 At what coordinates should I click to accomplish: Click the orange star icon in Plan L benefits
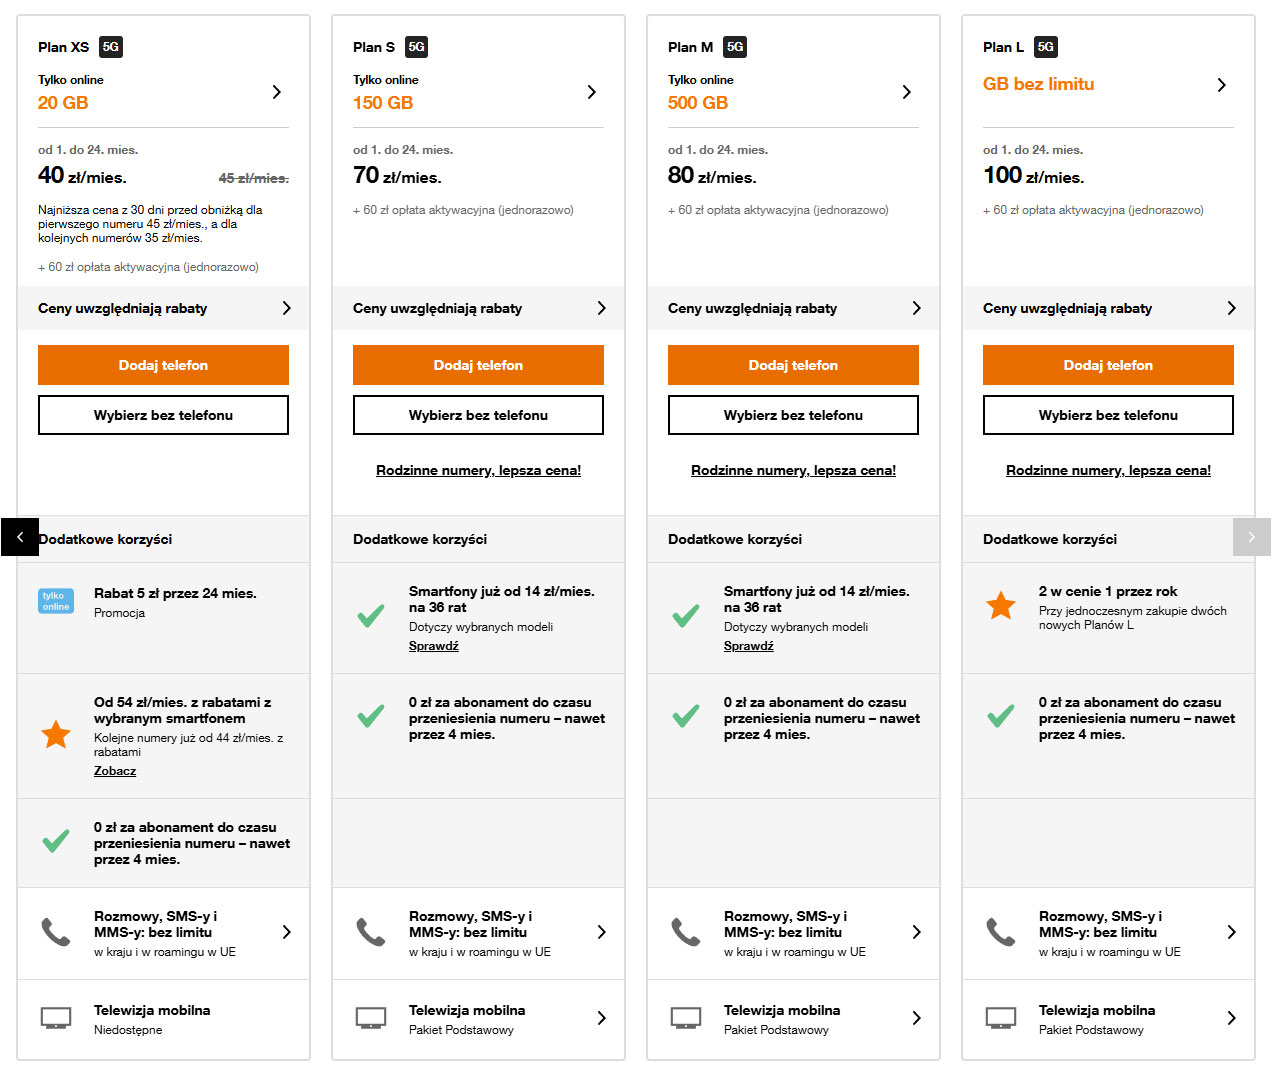pyautogui.click(x=1001, y=605)
